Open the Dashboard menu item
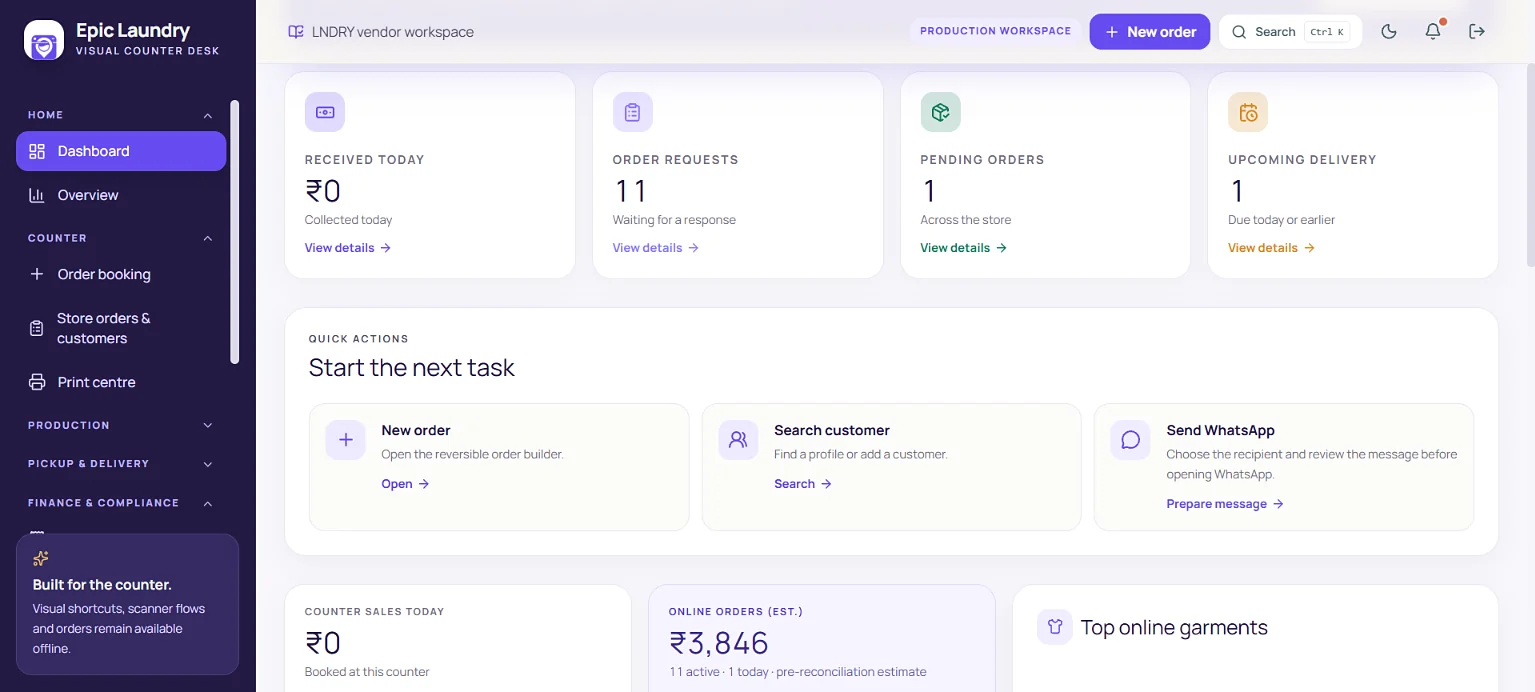 point(121,151)
